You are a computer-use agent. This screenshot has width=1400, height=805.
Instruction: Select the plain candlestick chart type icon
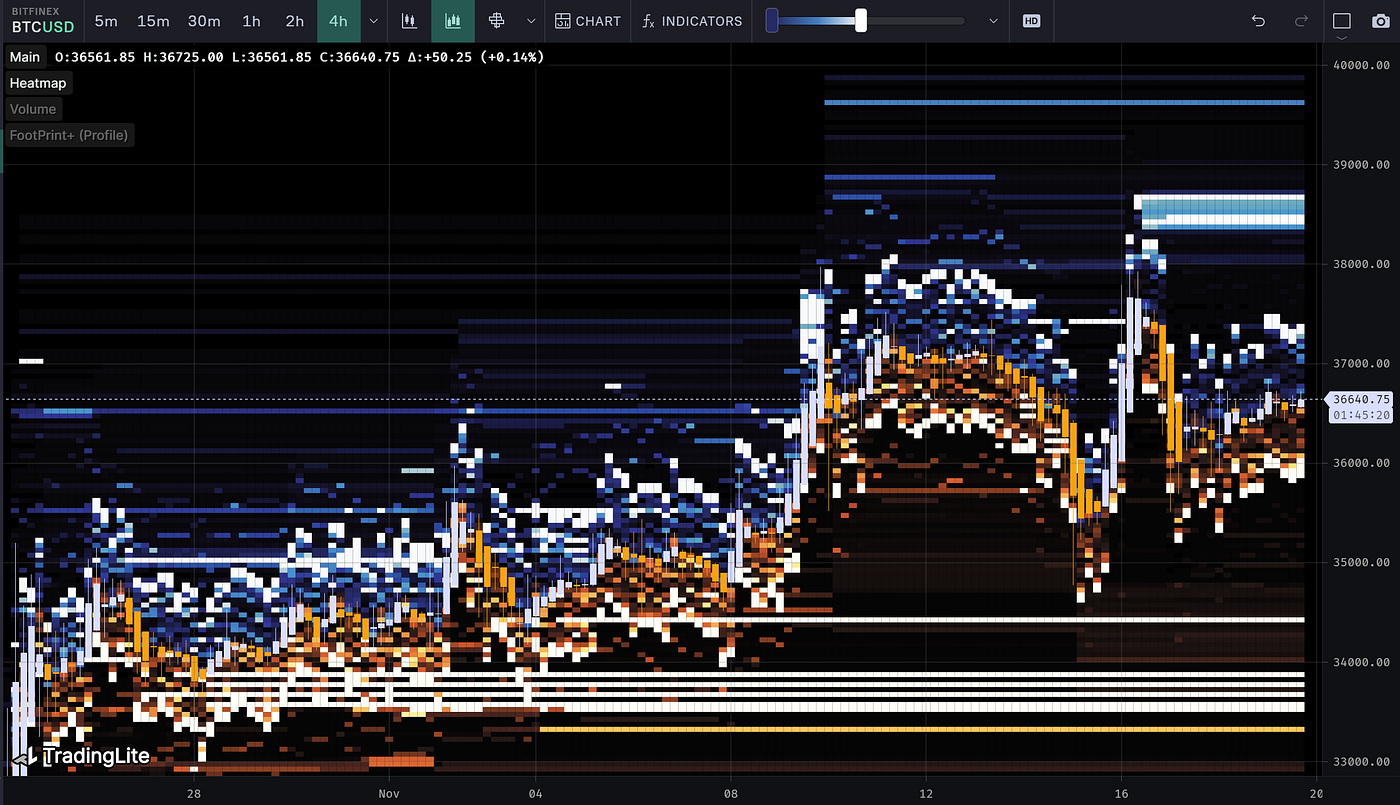coord(408,21)
